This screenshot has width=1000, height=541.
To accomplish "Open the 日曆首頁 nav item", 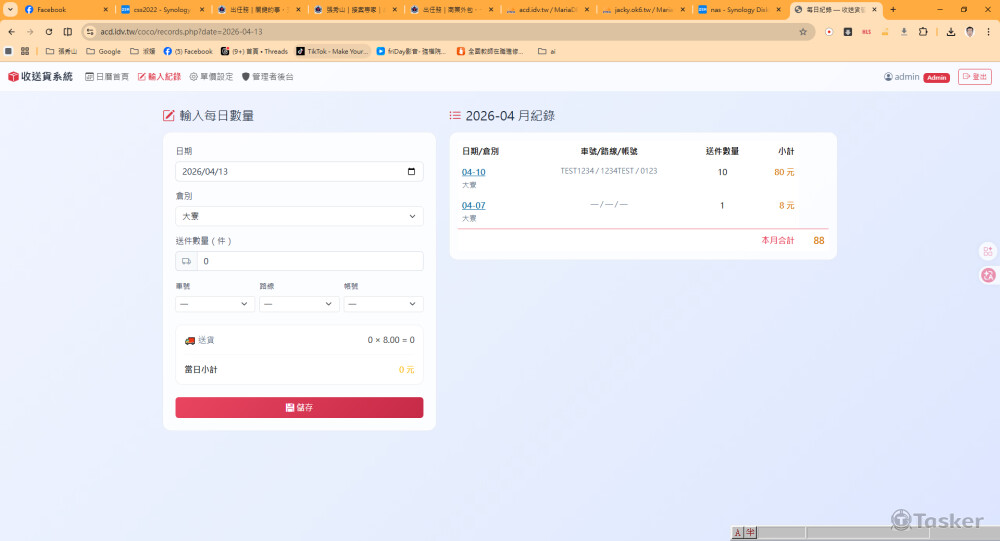I will (107, 77).
